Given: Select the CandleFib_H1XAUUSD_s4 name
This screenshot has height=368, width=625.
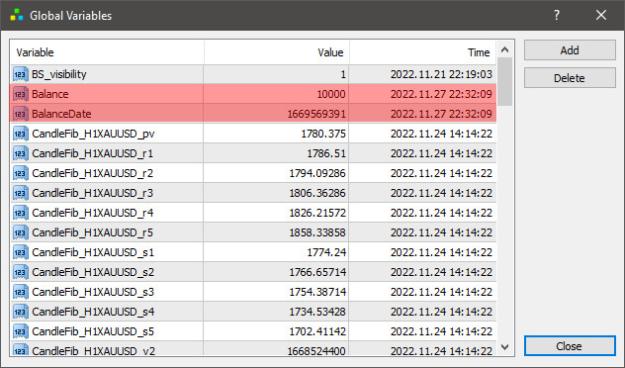Looking at the screenshot, I should pyautogui.click(x=93, y=312).
